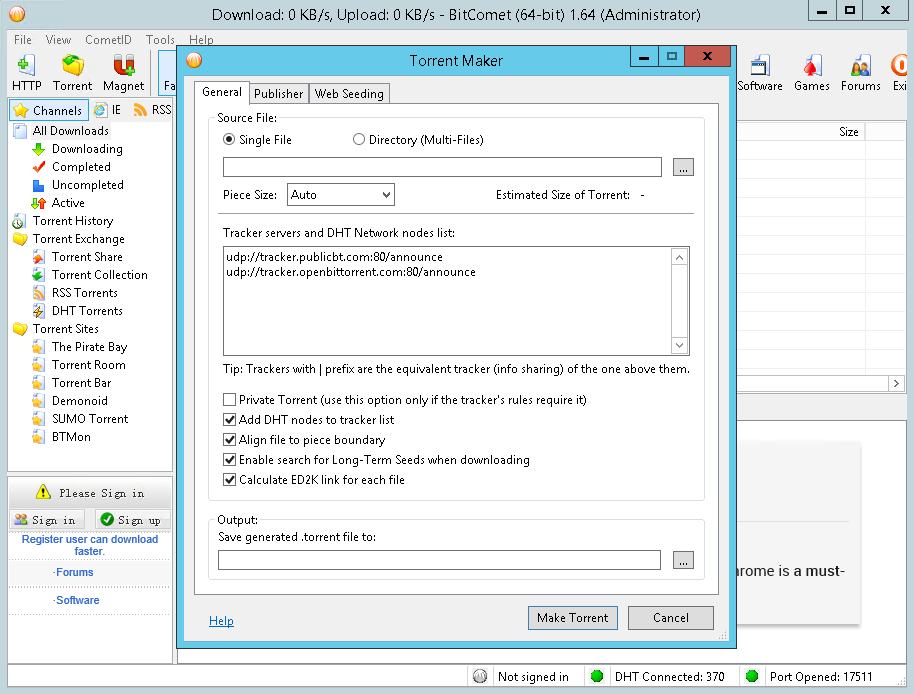Select the Single File radio button

pyautogui.click(x=229, y=139)
